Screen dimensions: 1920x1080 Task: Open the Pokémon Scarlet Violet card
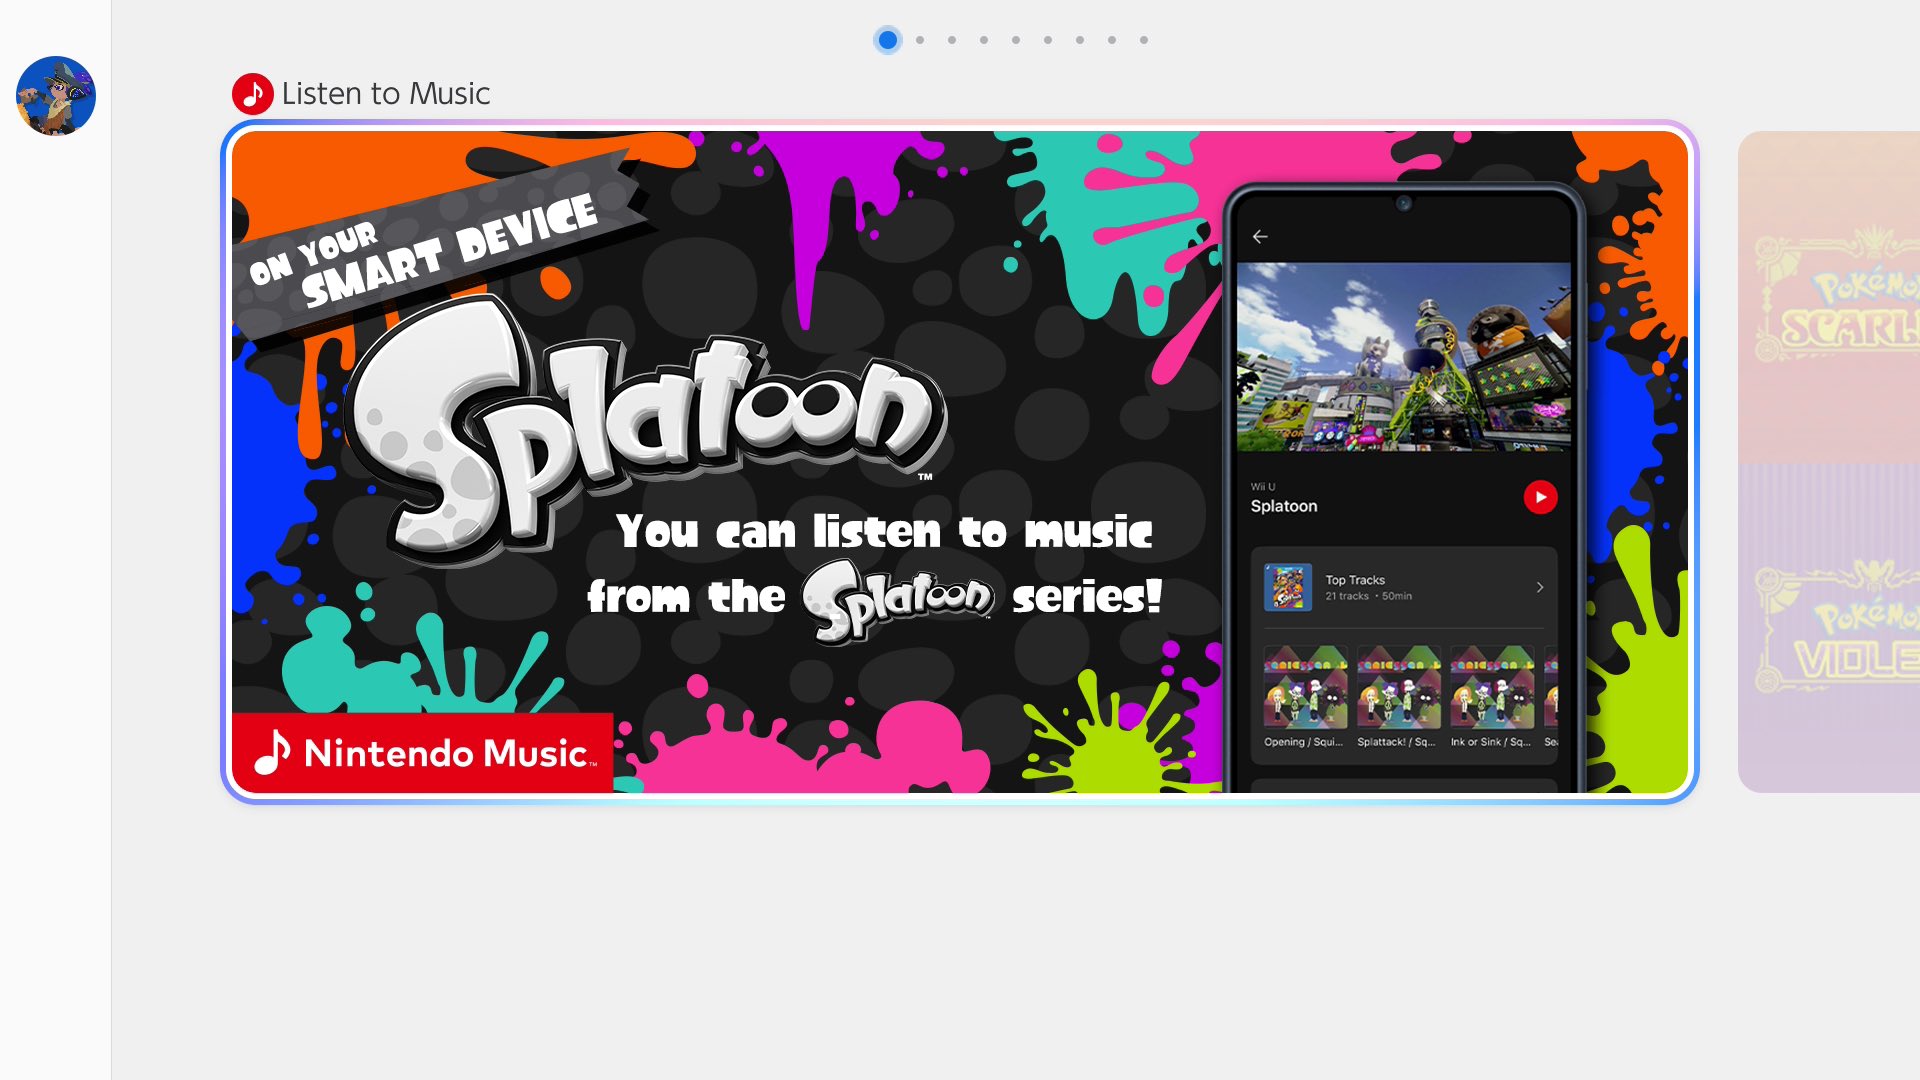1829,462
